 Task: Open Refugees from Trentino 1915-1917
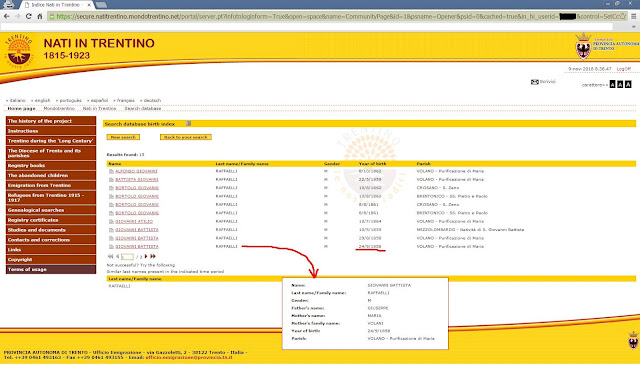(51, 198)
